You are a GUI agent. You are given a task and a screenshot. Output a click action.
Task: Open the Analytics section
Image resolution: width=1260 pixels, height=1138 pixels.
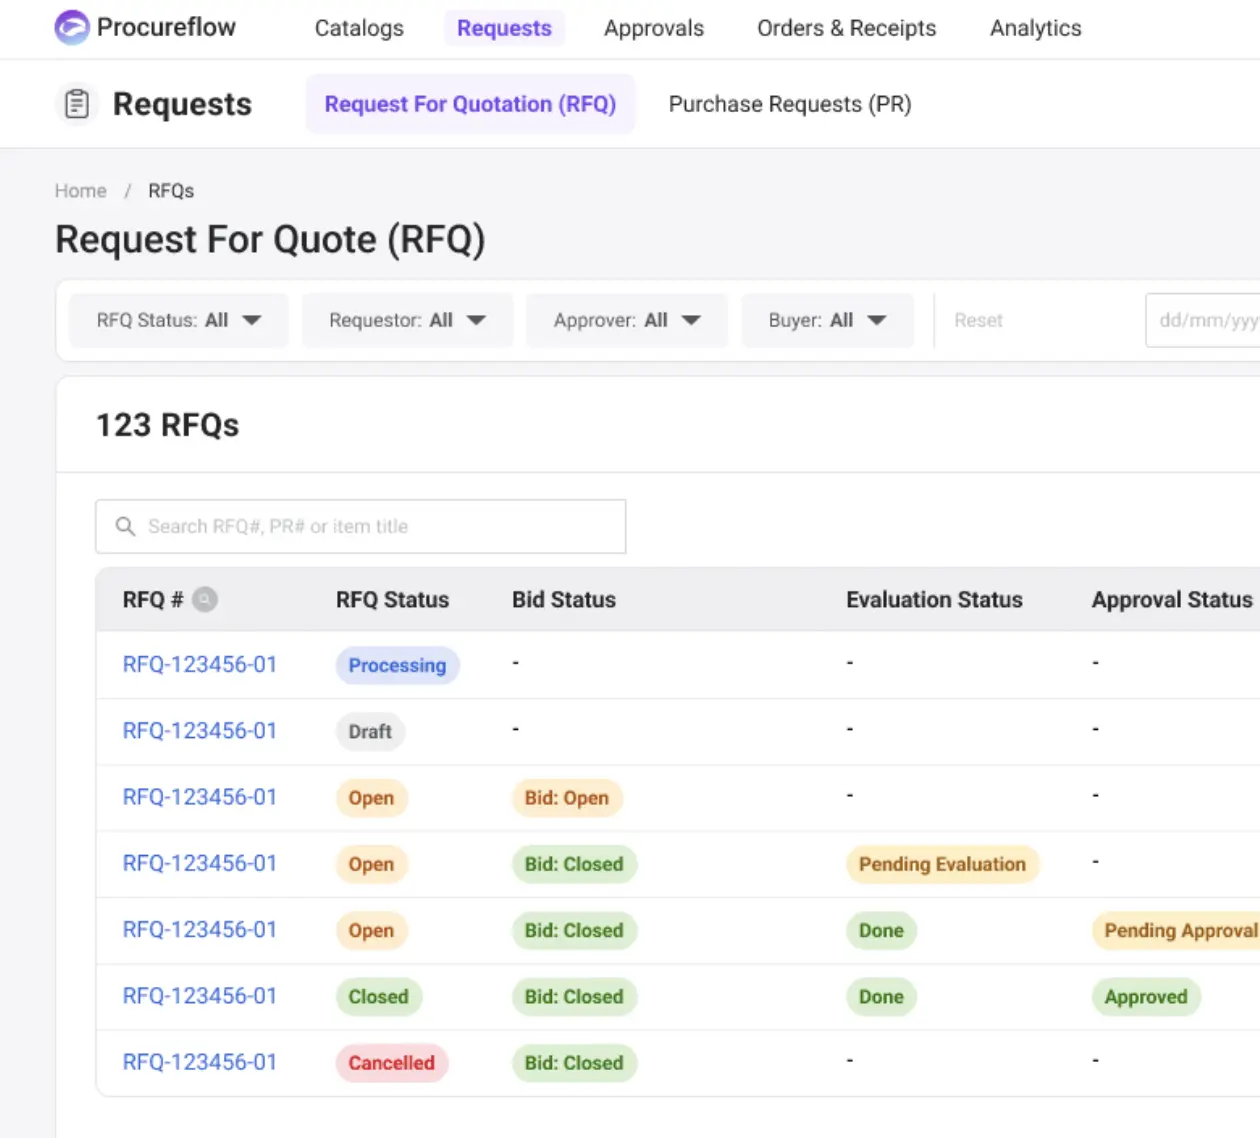coord(1035,28)
